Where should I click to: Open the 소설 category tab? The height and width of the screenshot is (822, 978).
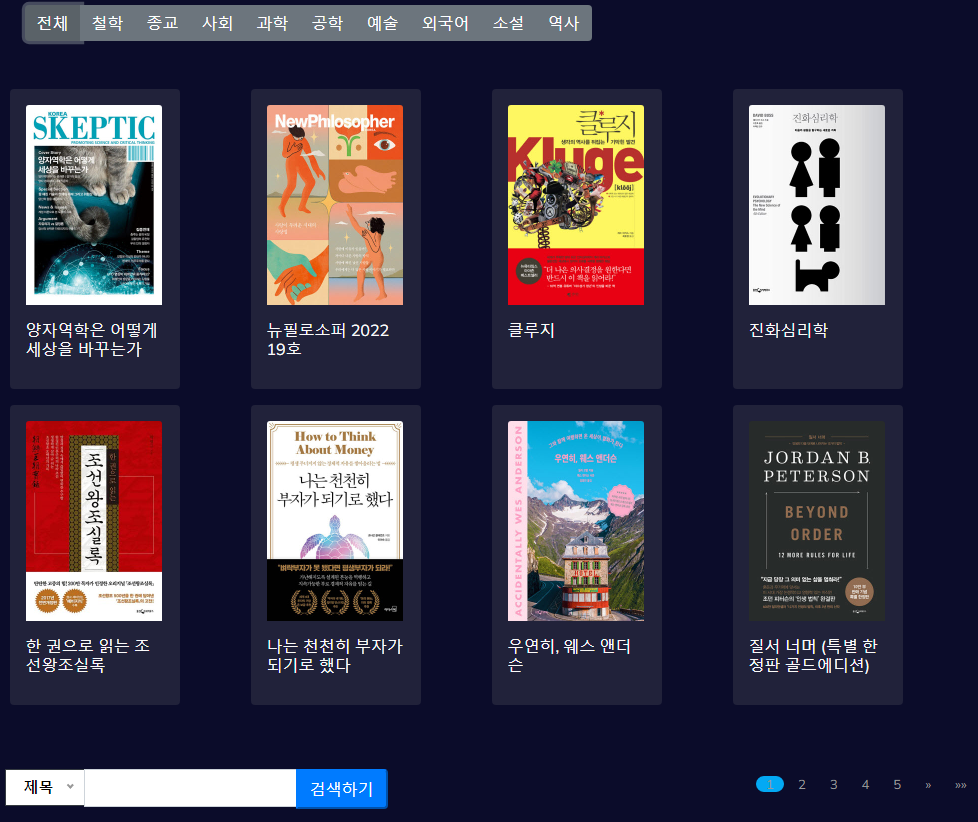point(508,23)
